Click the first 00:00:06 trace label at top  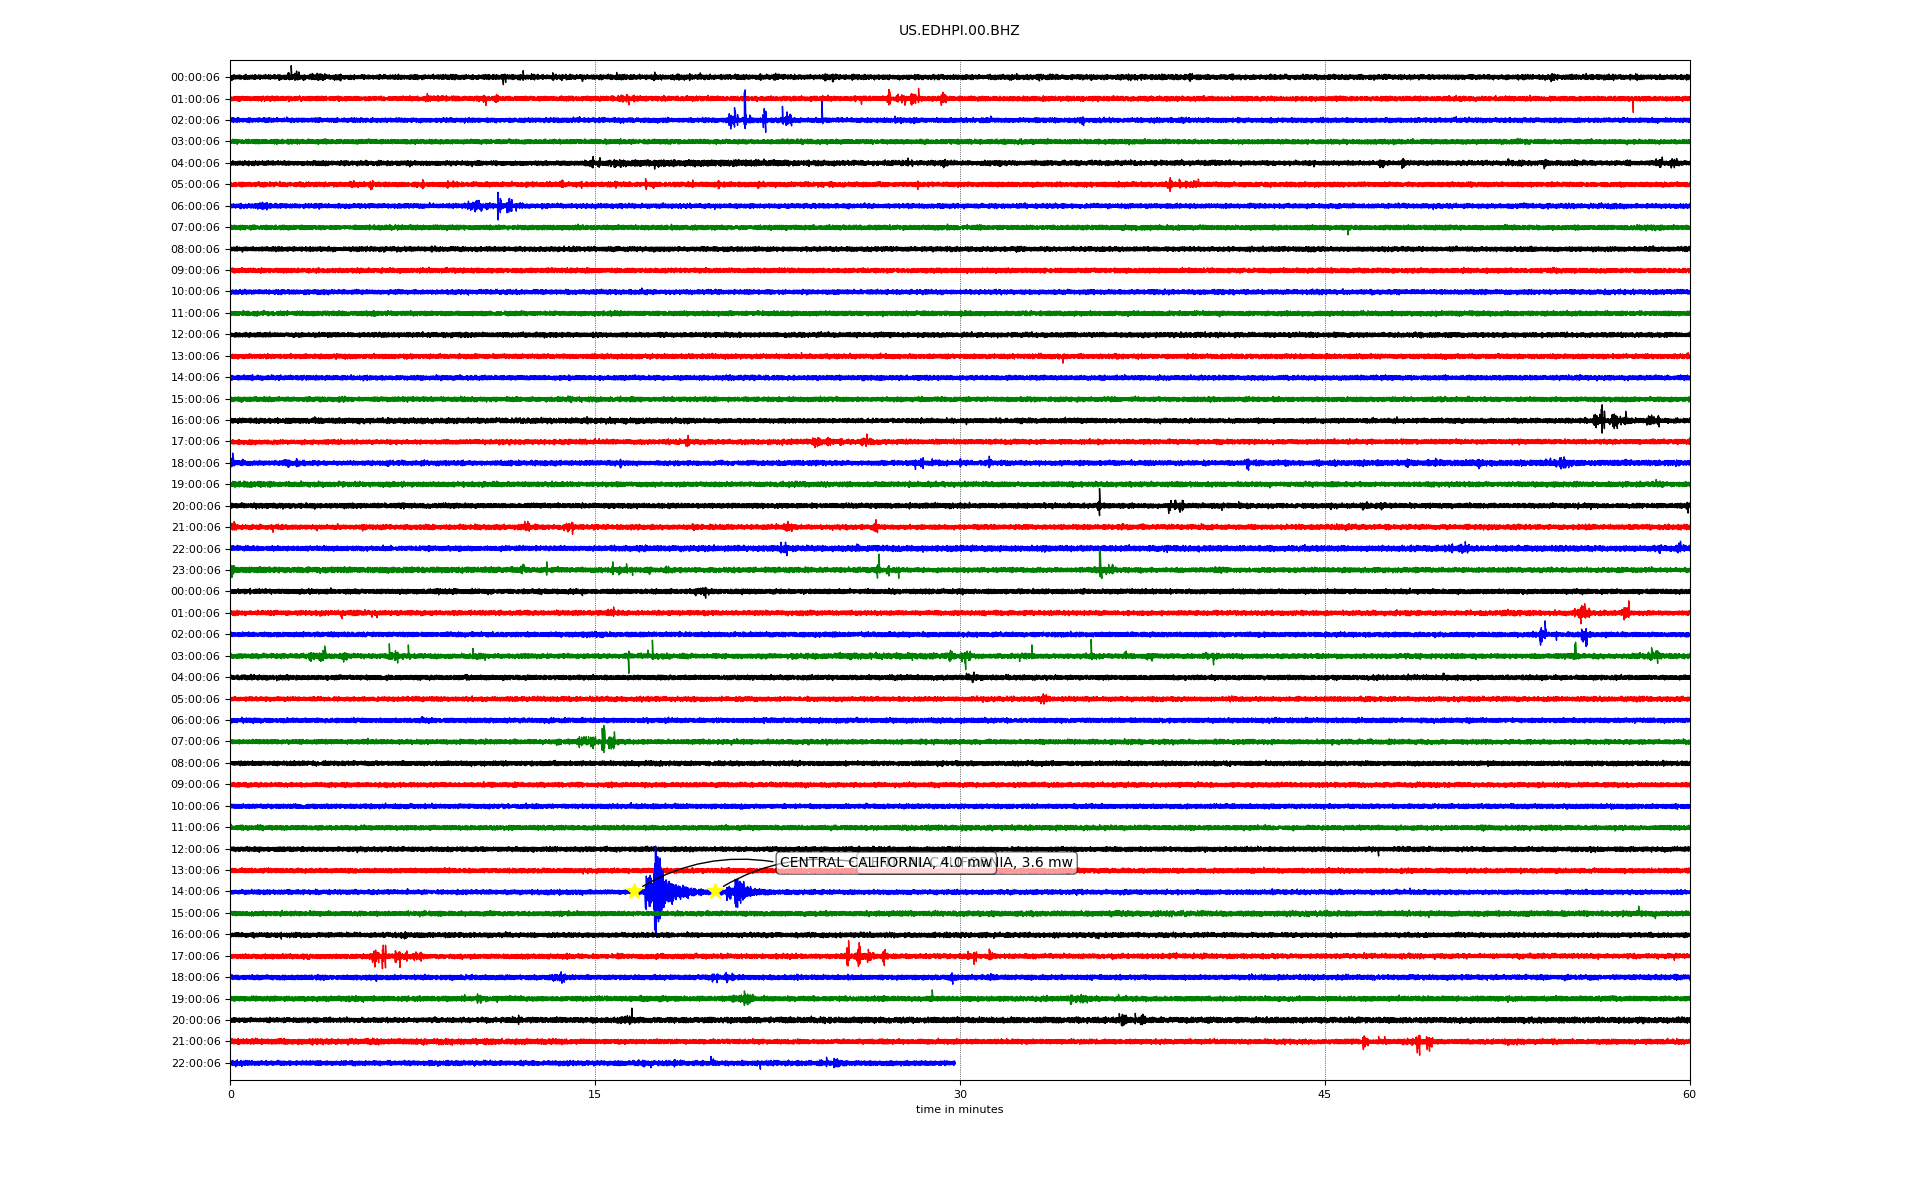pos(195,78)
